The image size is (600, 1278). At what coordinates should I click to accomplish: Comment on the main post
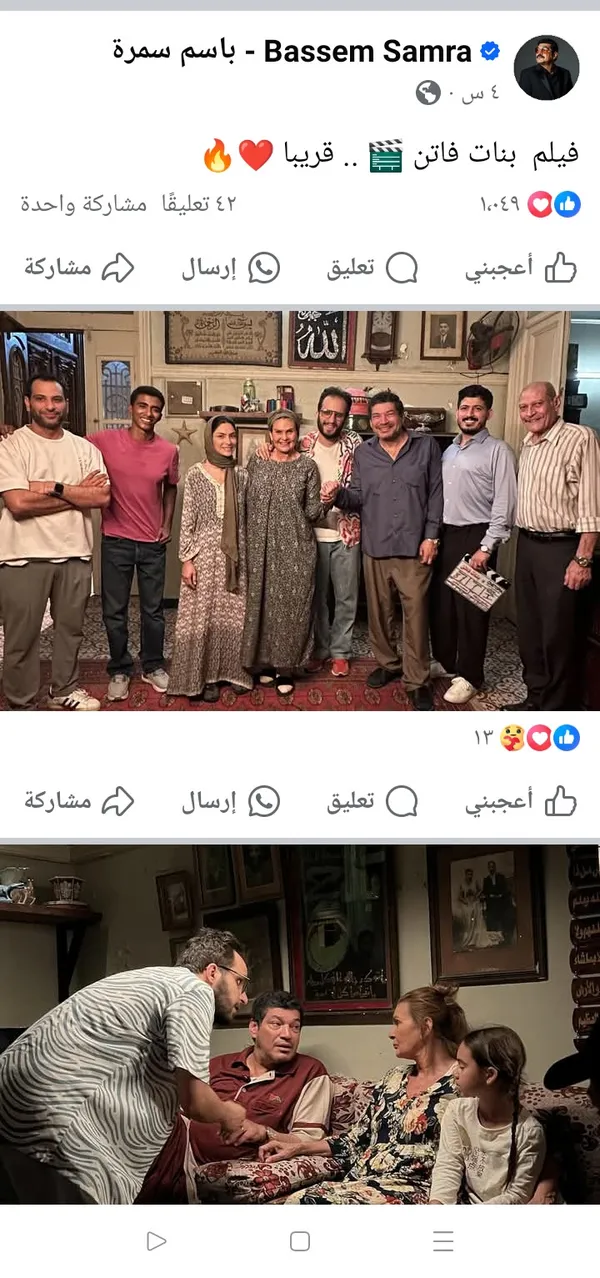pos(372,267)
